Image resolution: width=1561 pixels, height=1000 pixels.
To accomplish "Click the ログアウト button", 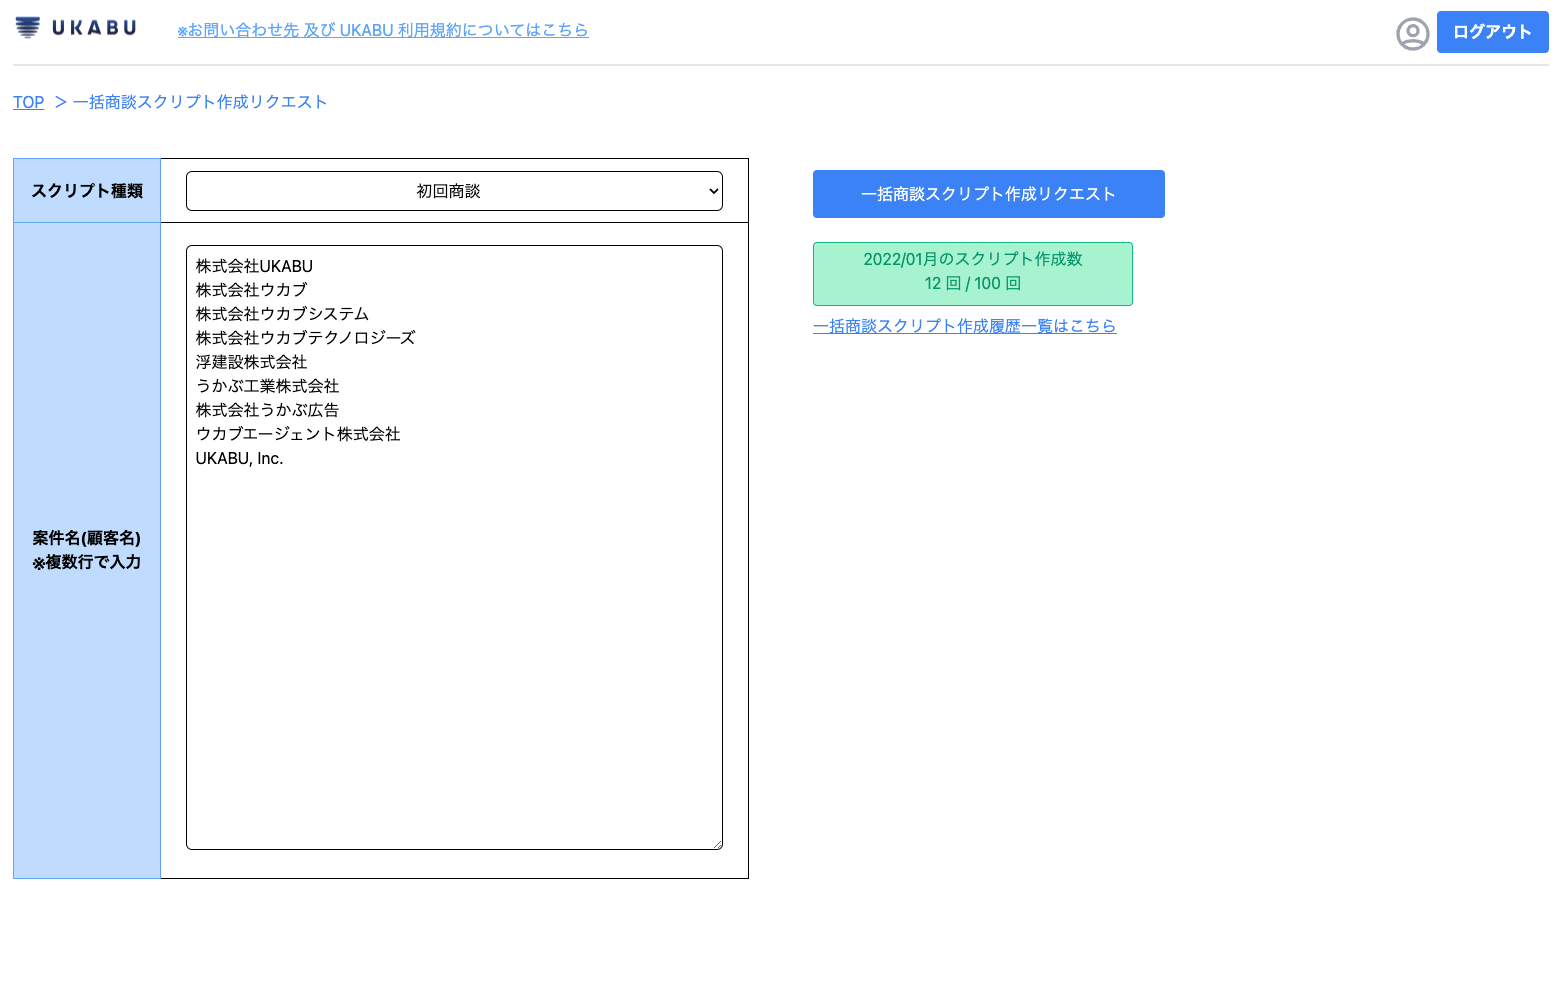I will (1492, 32).
